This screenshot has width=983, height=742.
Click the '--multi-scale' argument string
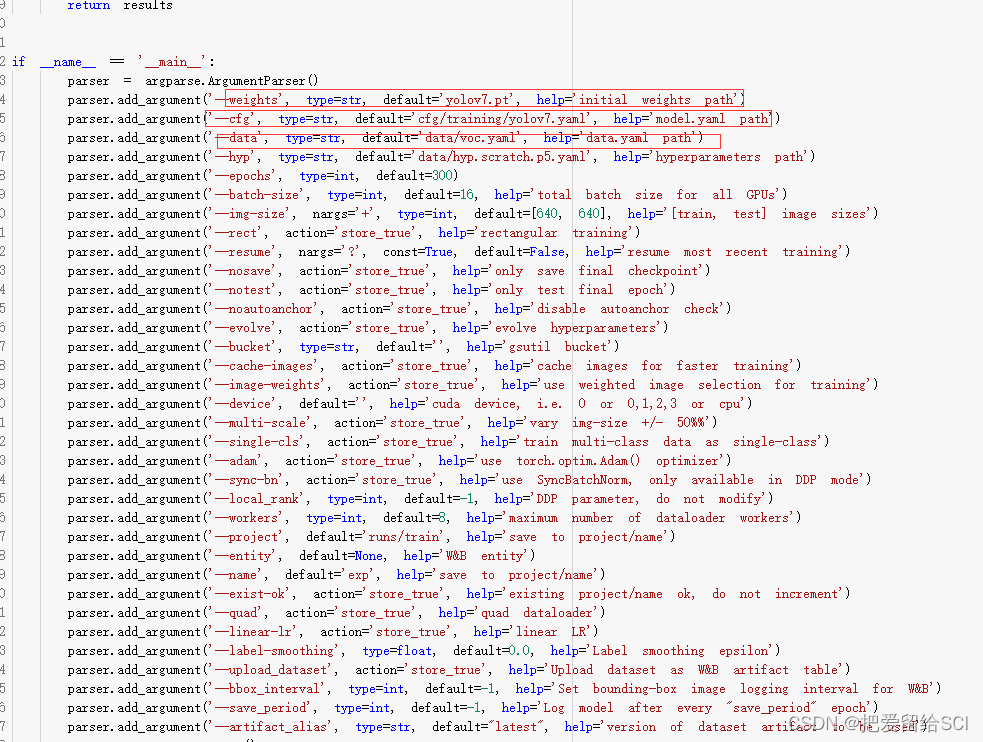coord(261,423)
